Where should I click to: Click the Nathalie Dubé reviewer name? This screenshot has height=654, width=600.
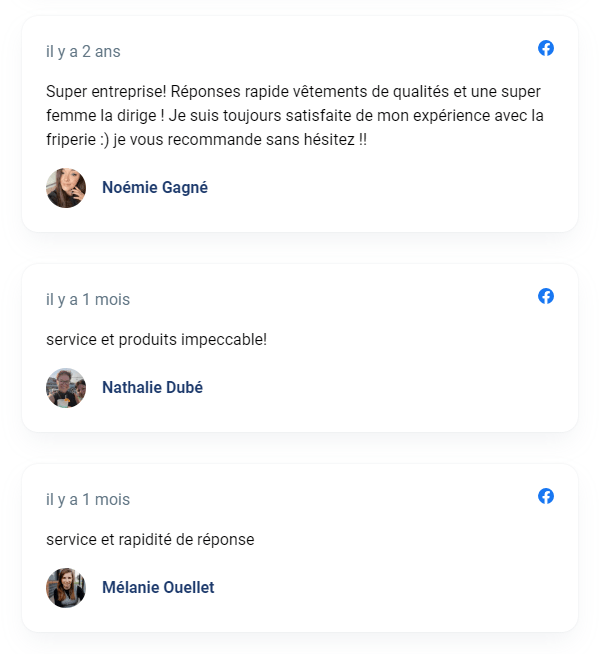click(152, 388)
